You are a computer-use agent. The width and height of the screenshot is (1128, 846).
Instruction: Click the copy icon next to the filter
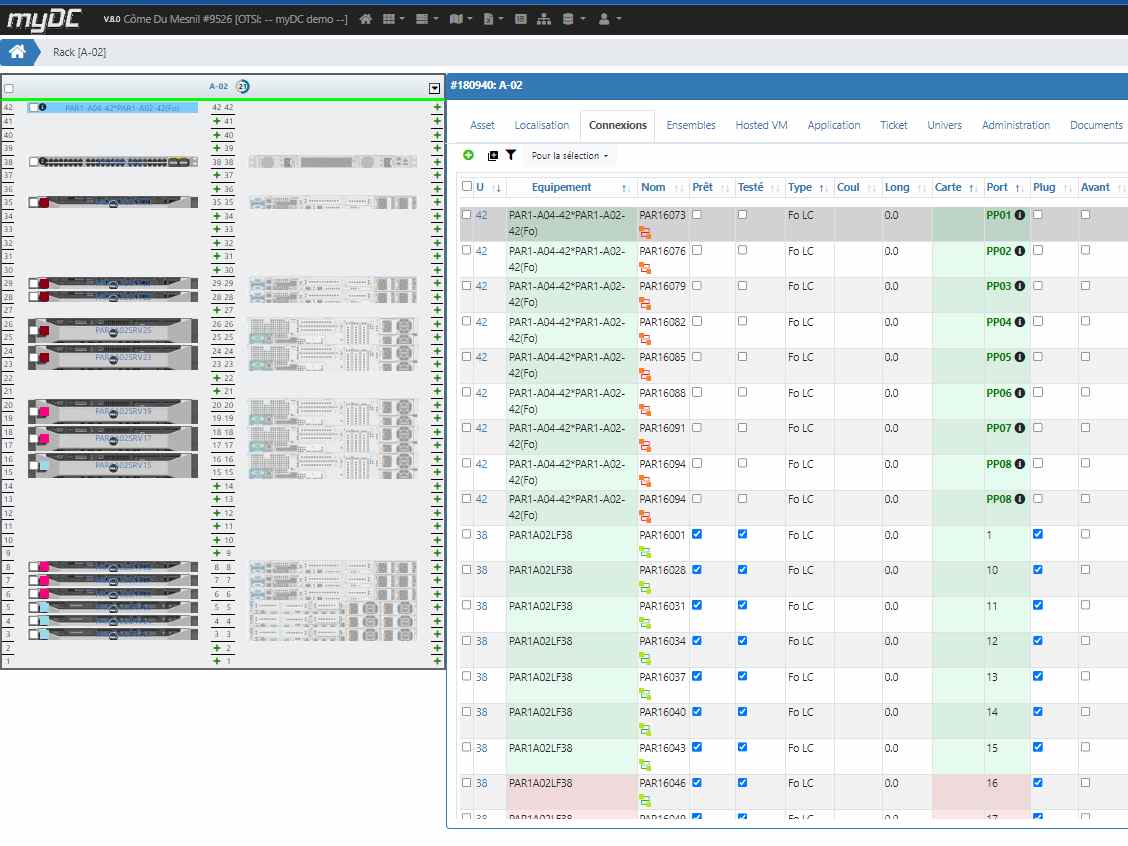(491, 155)
